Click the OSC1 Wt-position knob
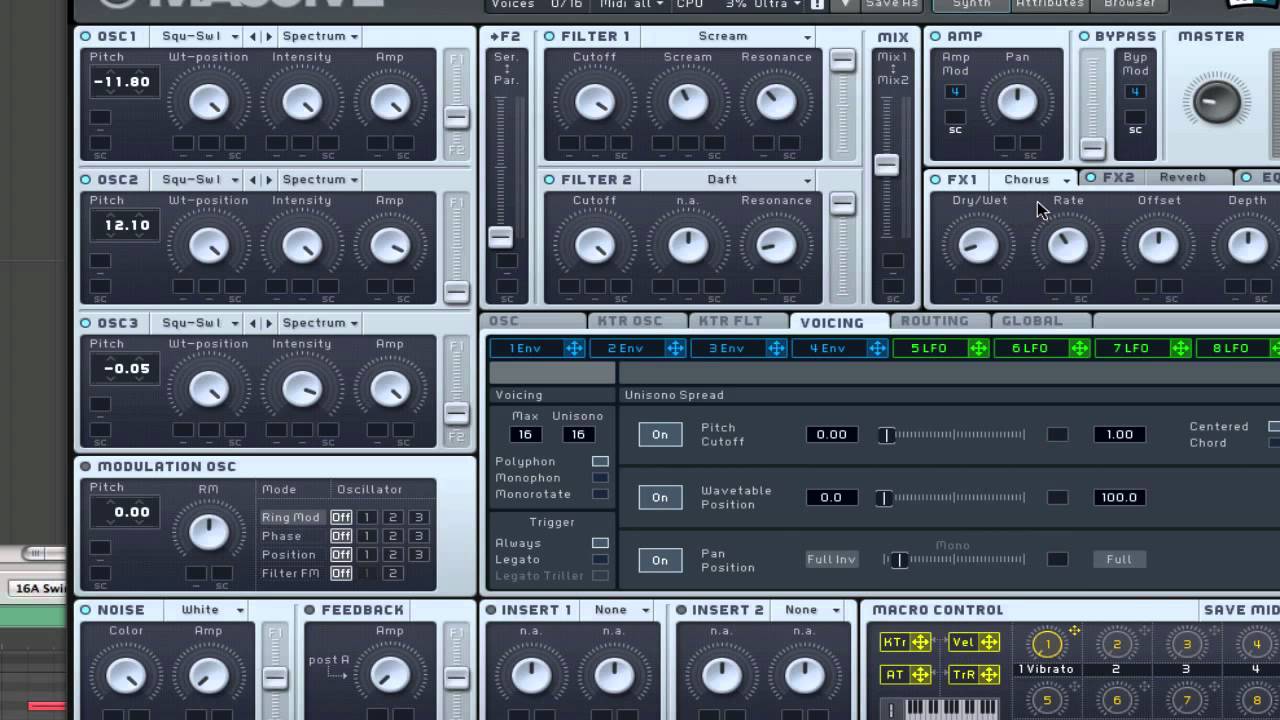This screenshot has width=1280, height=720. (208, 102)
